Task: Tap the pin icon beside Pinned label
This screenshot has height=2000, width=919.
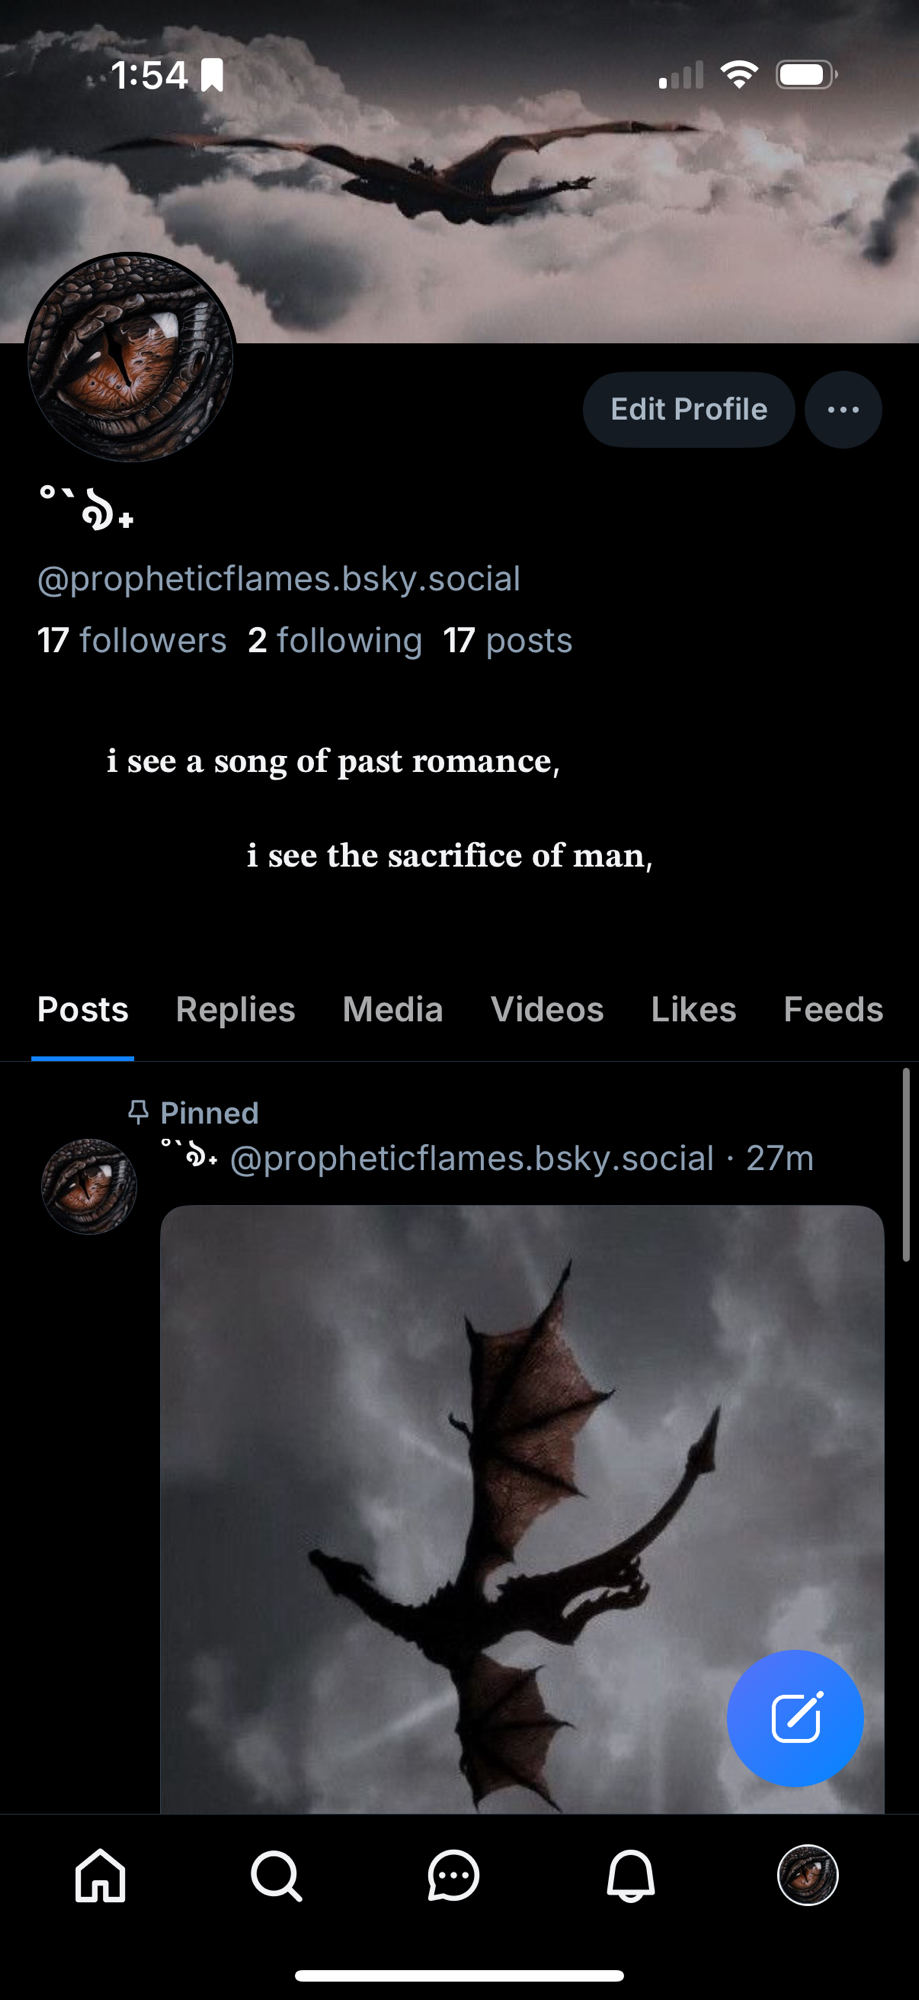Action: (138, 1112)
